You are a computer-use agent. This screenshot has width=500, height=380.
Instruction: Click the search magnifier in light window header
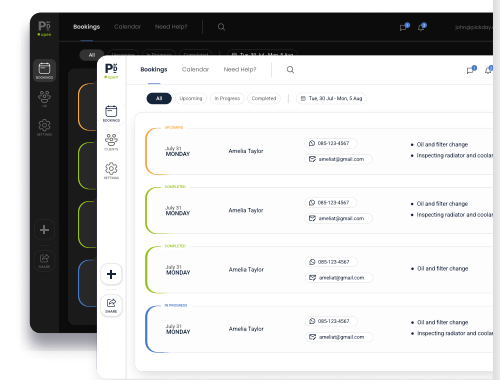(x=290, y=69)
